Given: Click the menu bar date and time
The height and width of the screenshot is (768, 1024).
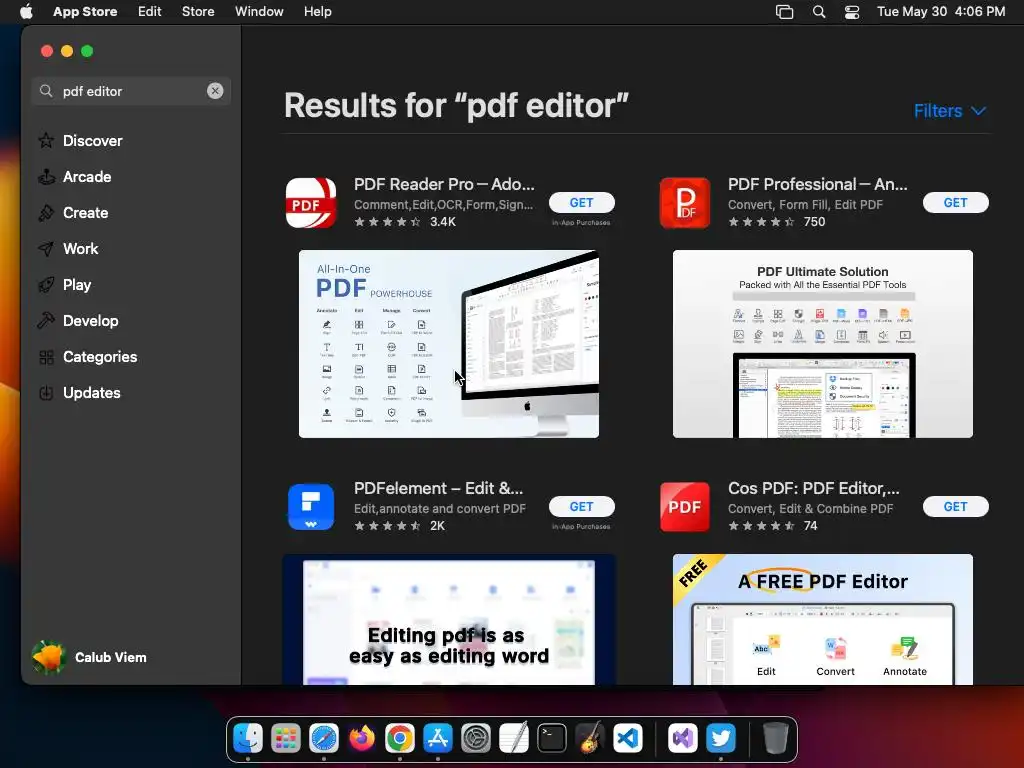Looking at the screenshot, I should [x=940, y=12].
